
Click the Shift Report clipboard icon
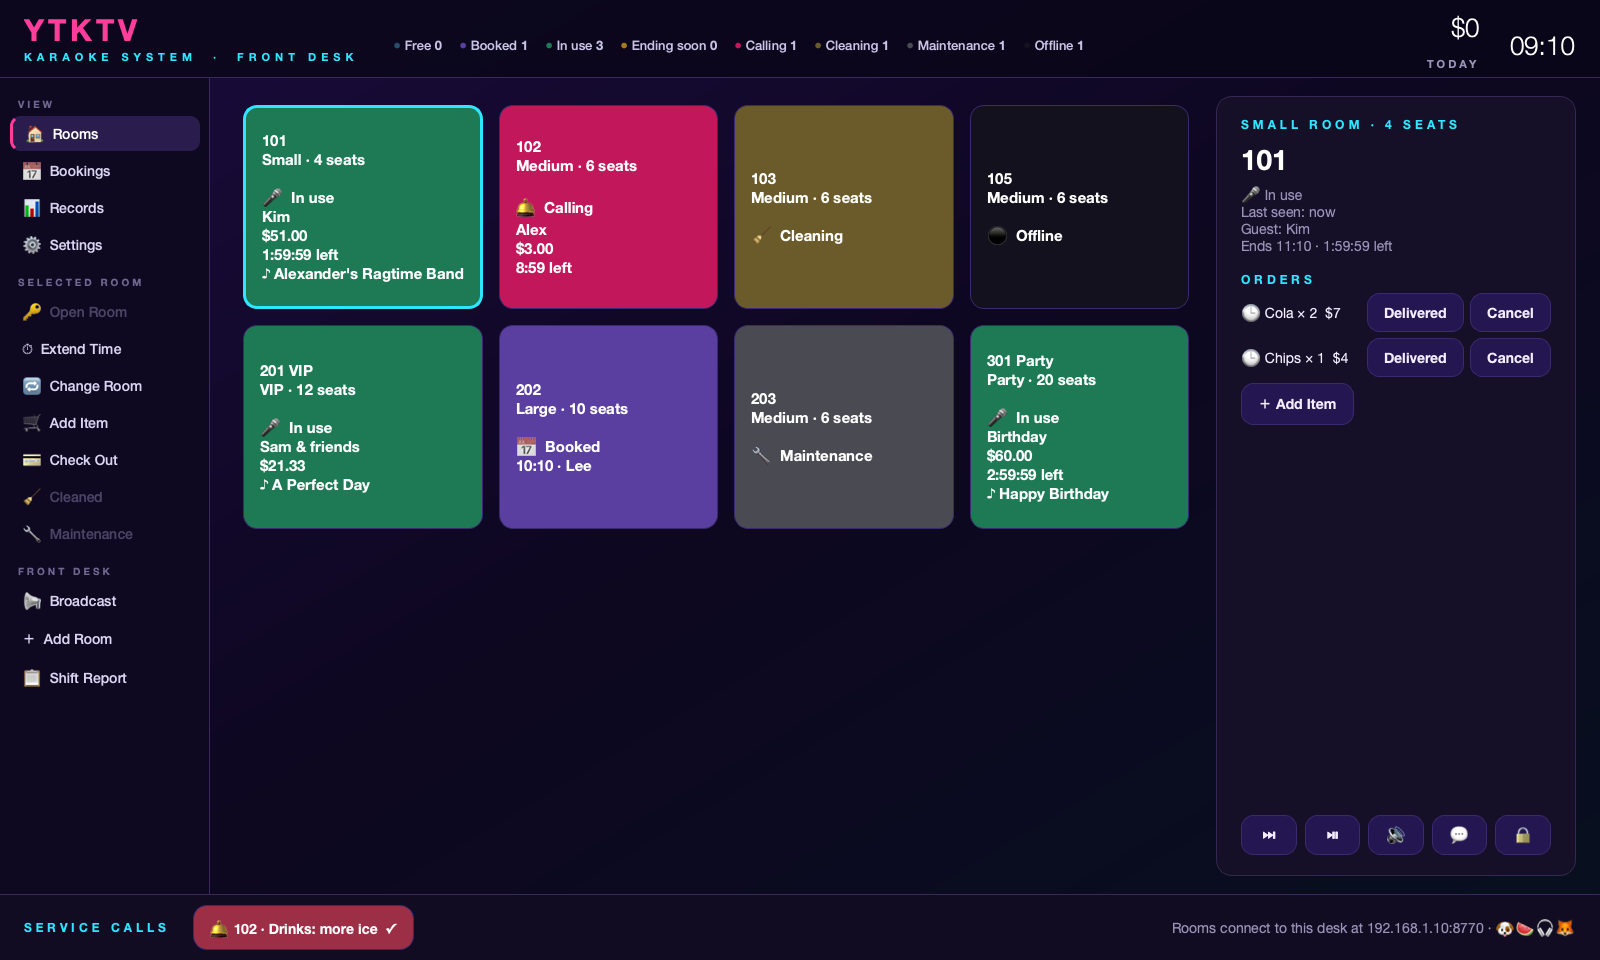pyautogui.click(x=32, y=678)
